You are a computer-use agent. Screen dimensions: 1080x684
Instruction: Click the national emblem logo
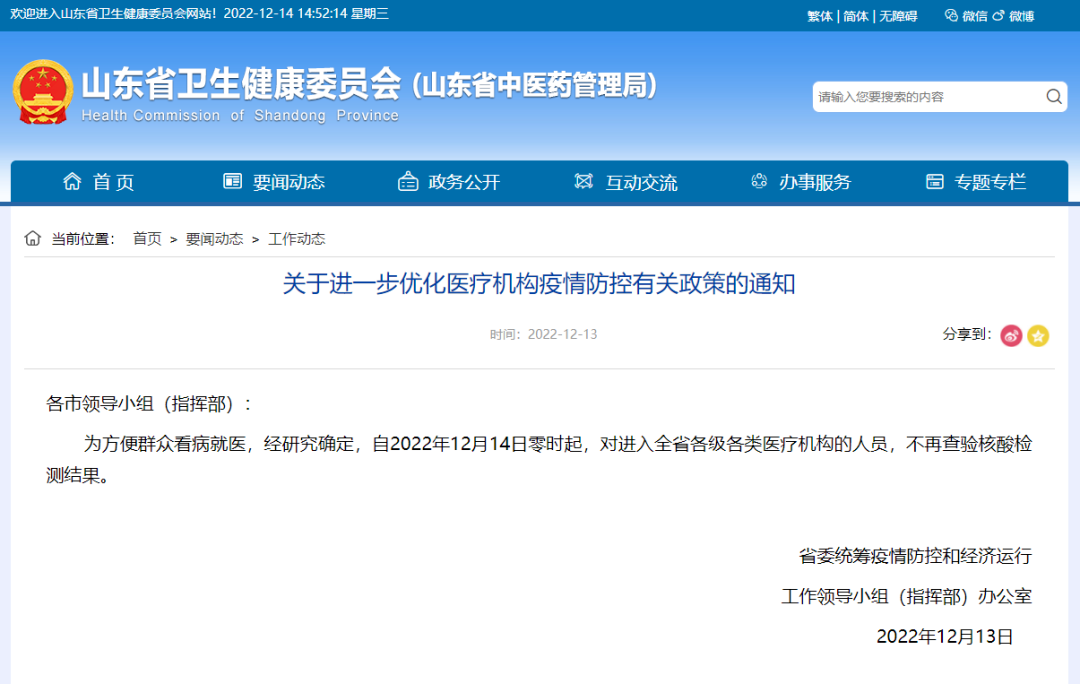click(x=43, y=92)
